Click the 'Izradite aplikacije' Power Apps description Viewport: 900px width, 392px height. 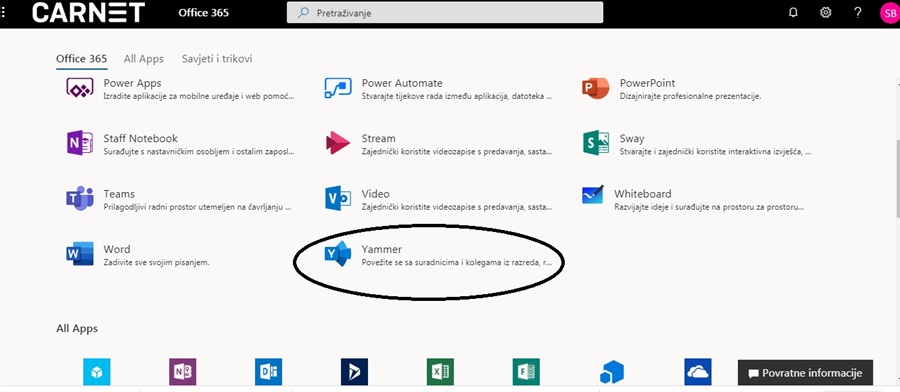199,96
